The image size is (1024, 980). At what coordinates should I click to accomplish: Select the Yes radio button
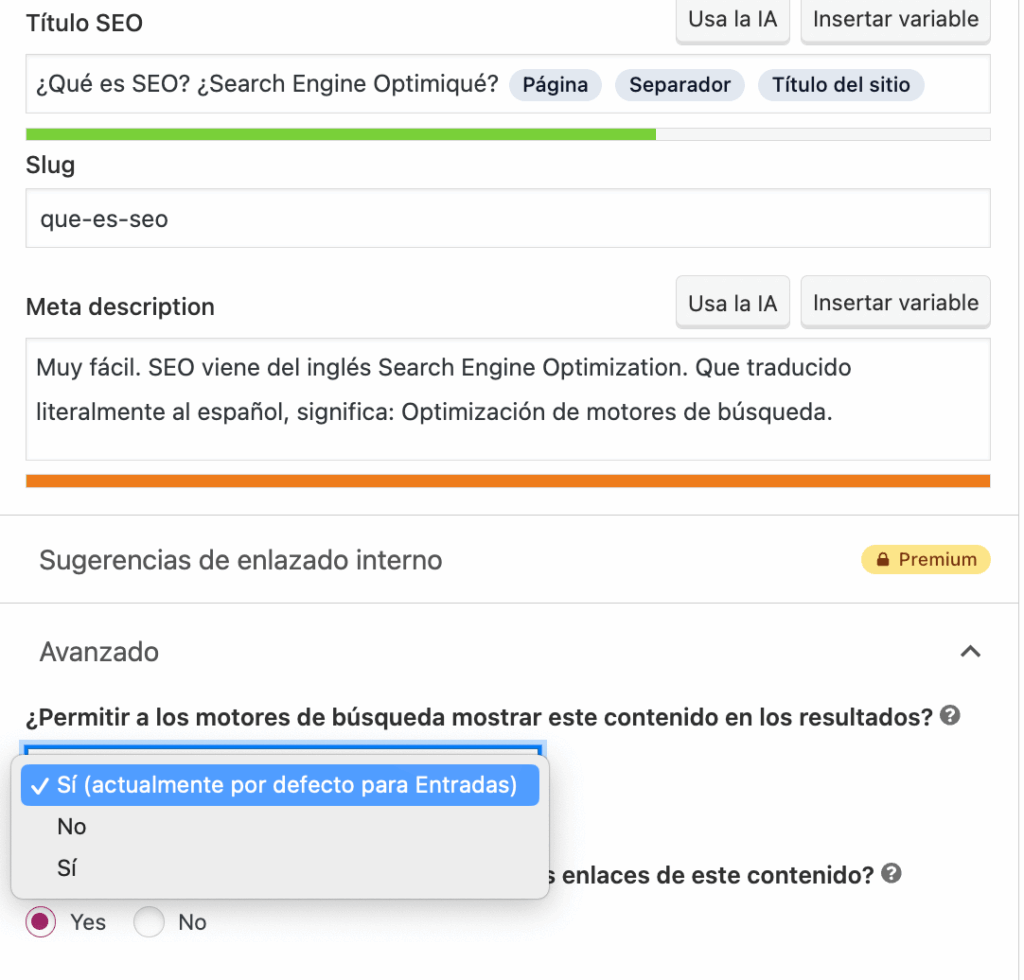[x=41, y=922]
